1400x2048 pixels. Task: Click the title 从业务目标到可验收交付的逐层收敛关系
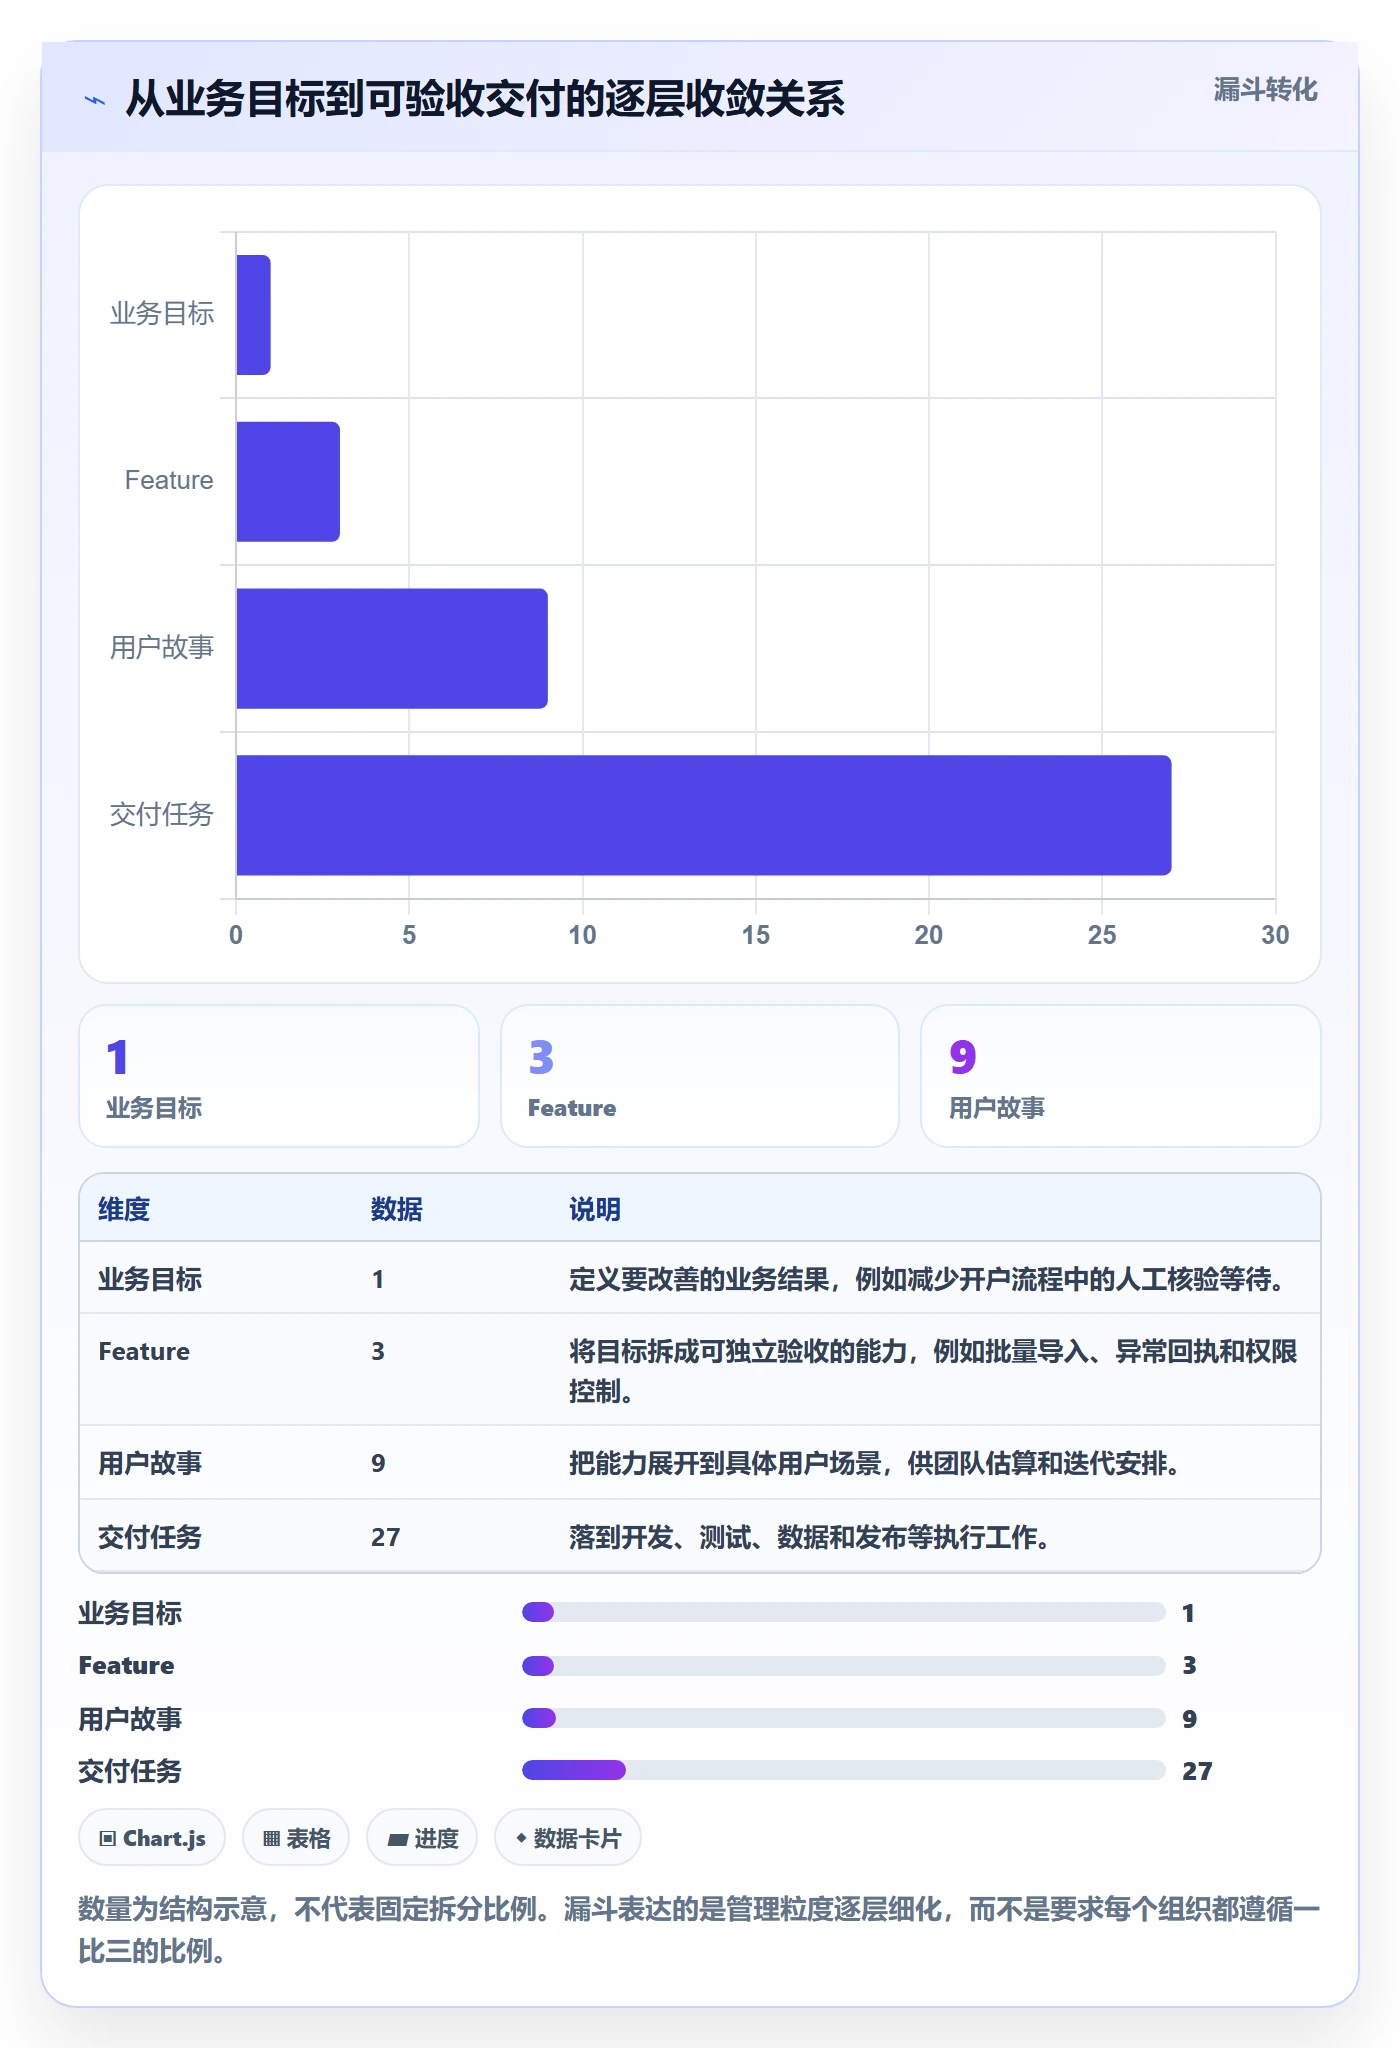click(x=485, y=99)
